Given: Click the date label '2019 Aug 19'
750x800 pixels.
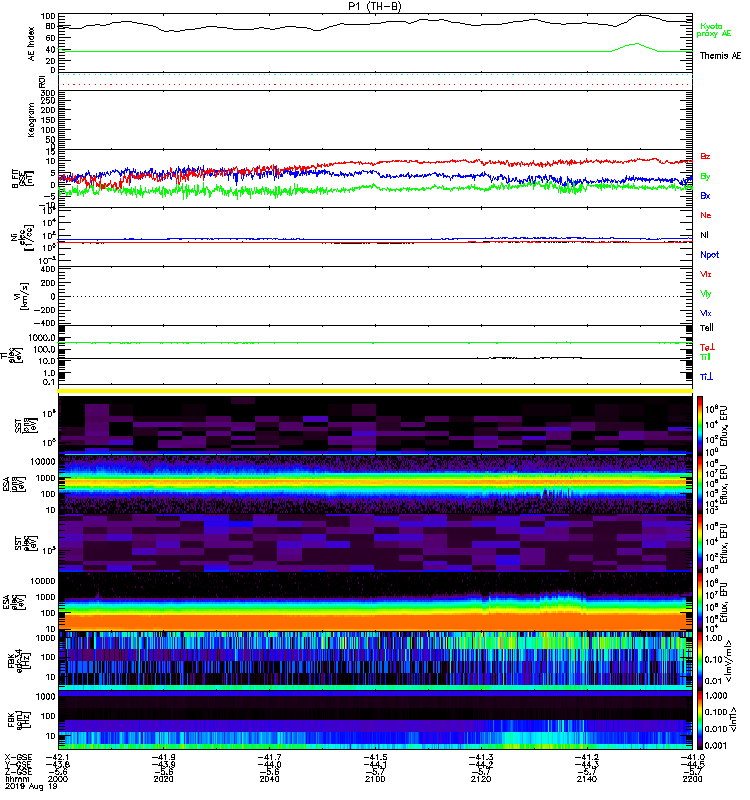Looking at the screenshot, I should 31,787.
